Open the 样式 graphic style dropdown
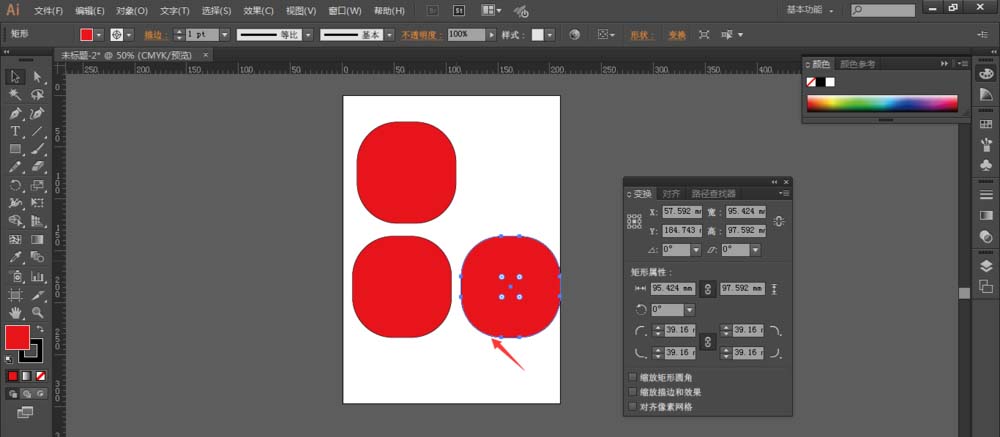1000x437 pixels. tap(550, 34)
